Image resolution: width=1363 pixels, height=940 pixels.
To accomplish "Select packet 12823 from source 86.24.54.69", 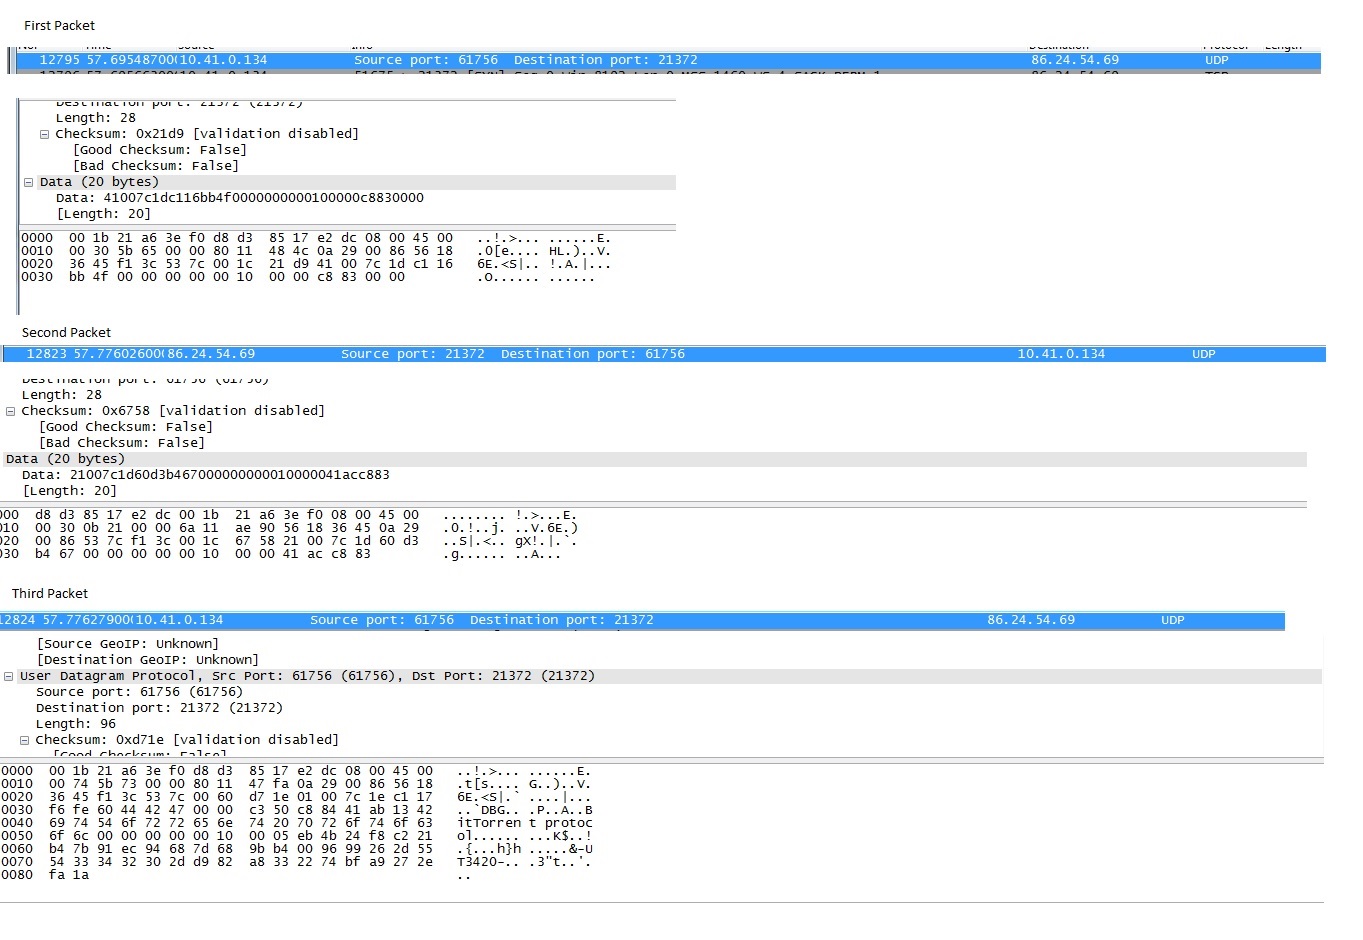I will click(664, 354).
